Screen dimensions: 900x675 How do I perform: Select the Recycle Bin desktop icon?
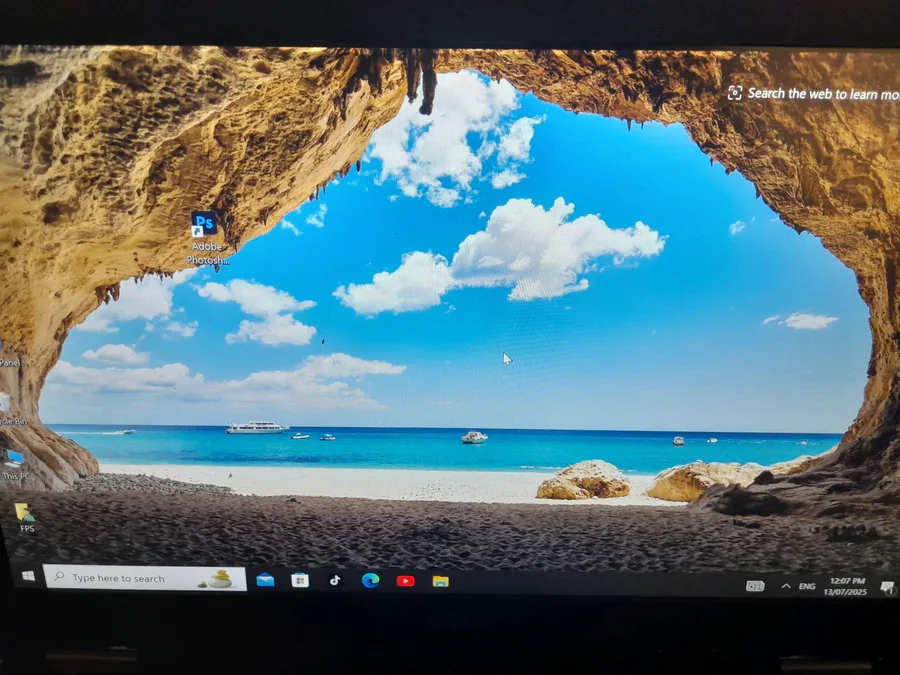click(11, 409)
